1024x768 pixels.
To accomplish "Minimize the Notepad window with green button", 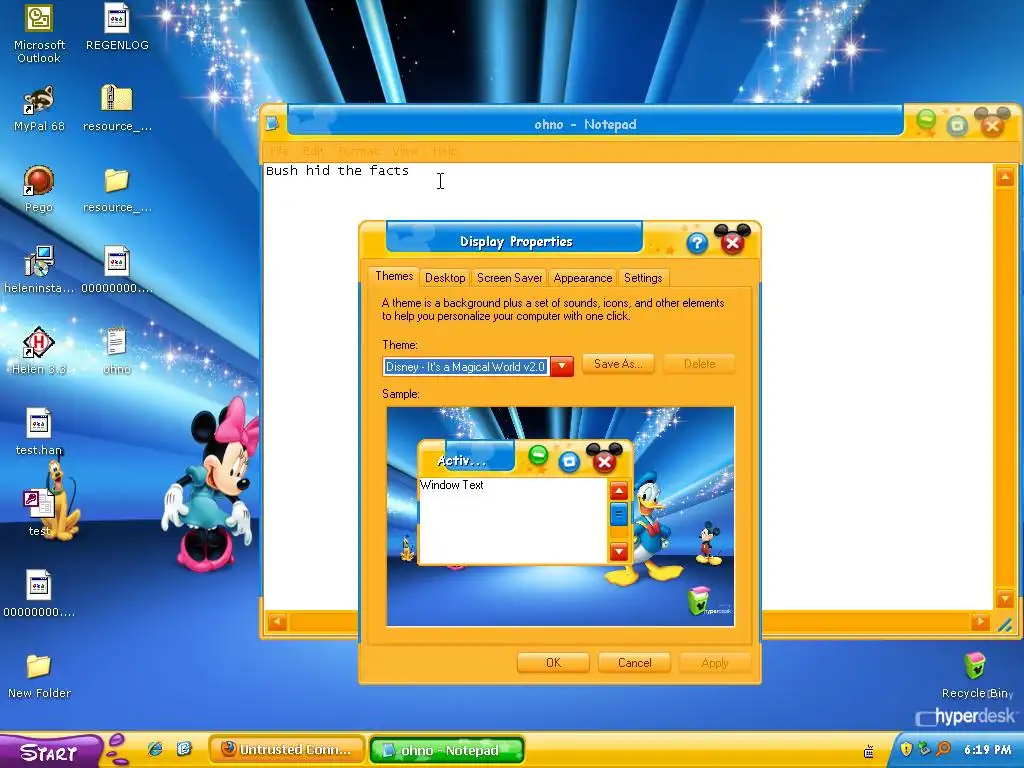I will coord(925,121).
